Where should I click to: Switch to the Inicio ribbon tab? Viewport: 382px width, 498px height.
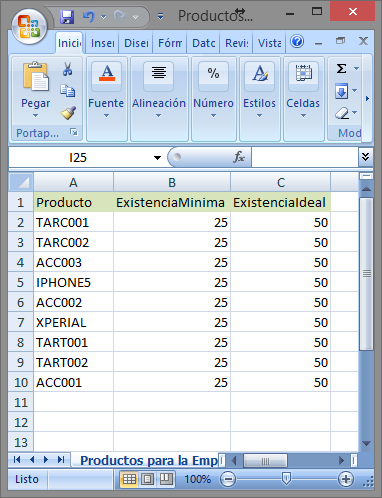click(69, 43)
